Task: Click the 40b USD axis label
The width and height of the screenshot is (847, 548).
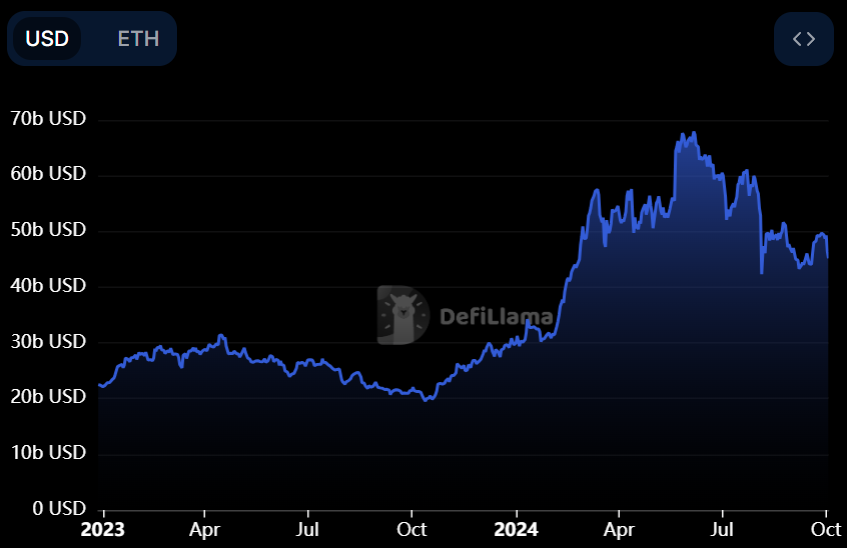Action: (46, 286)
